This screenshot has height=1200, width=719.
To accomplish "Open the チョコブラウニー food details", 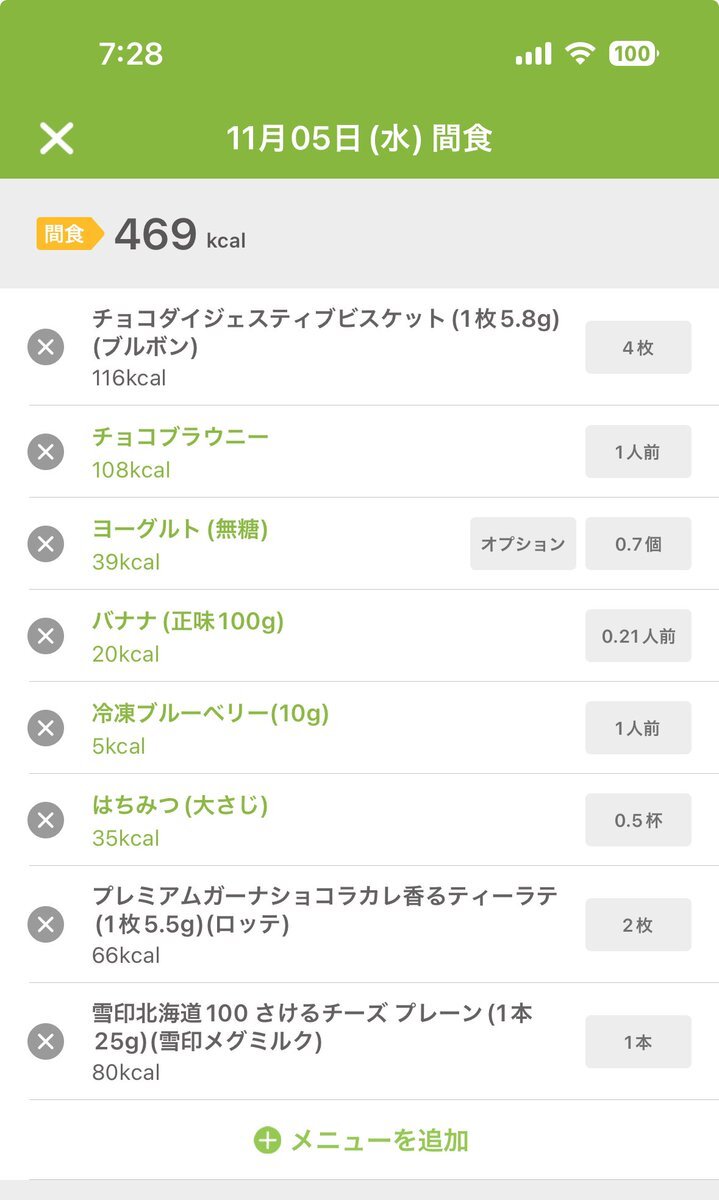I will point(180,438).
